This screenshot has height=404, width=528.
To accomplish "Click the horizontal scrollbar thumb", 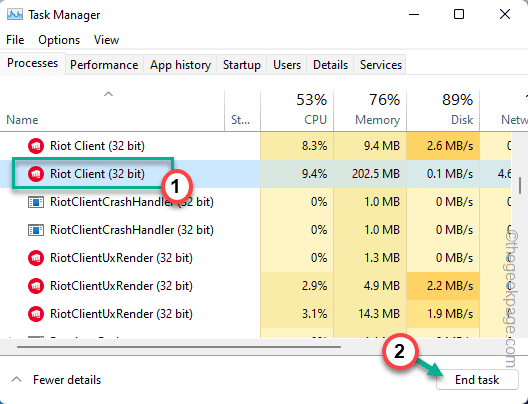I will [179, 346].
